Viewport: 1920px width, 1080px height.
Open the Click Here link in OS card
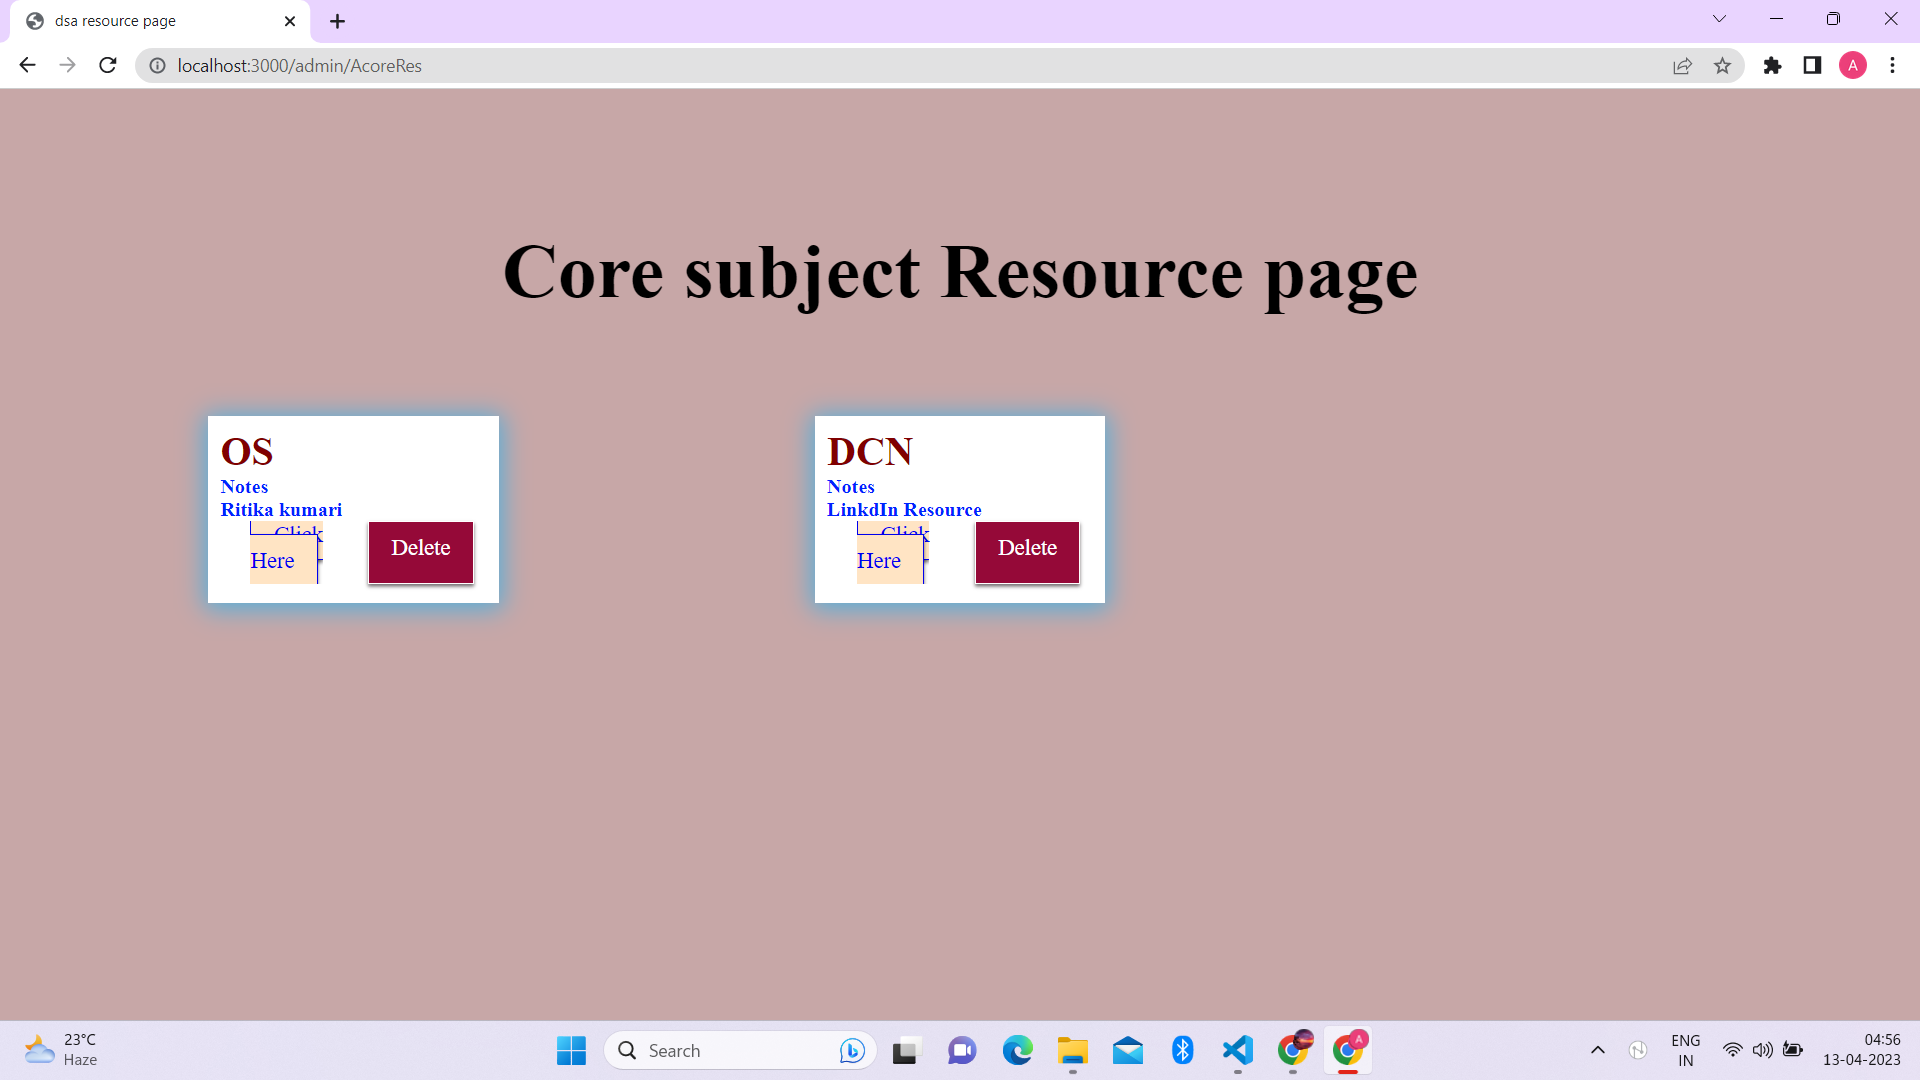coord(273,560)
